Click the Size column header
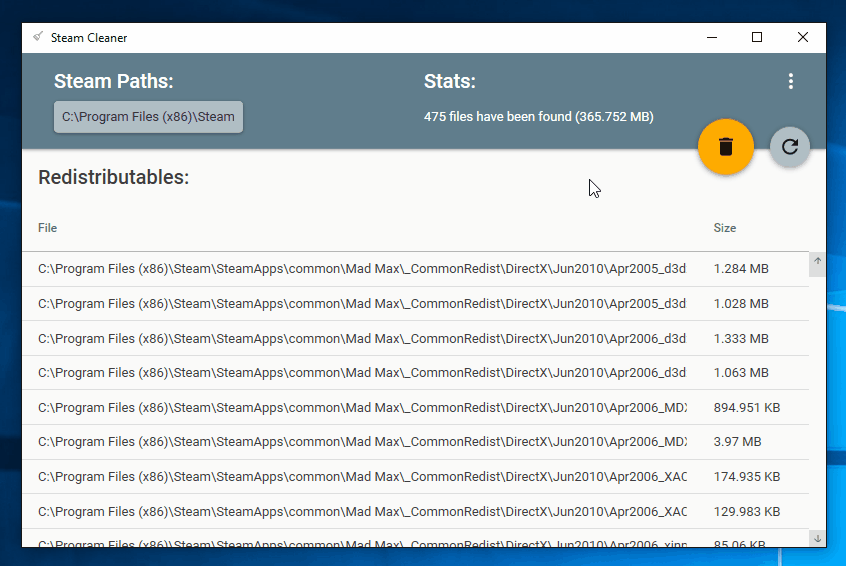 pyautogui.click(x=724, y=228)
